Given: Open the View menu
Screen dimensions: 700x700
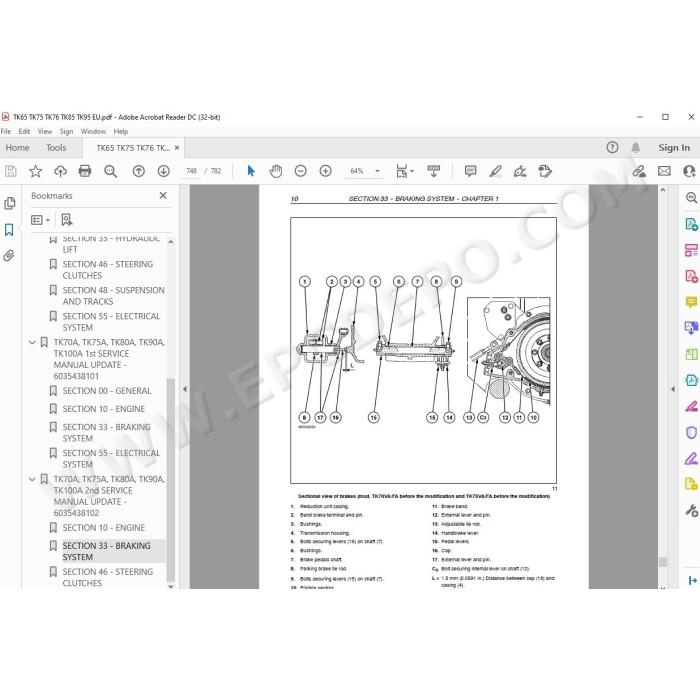Looking at the screenshot, I should click(45, 131).
